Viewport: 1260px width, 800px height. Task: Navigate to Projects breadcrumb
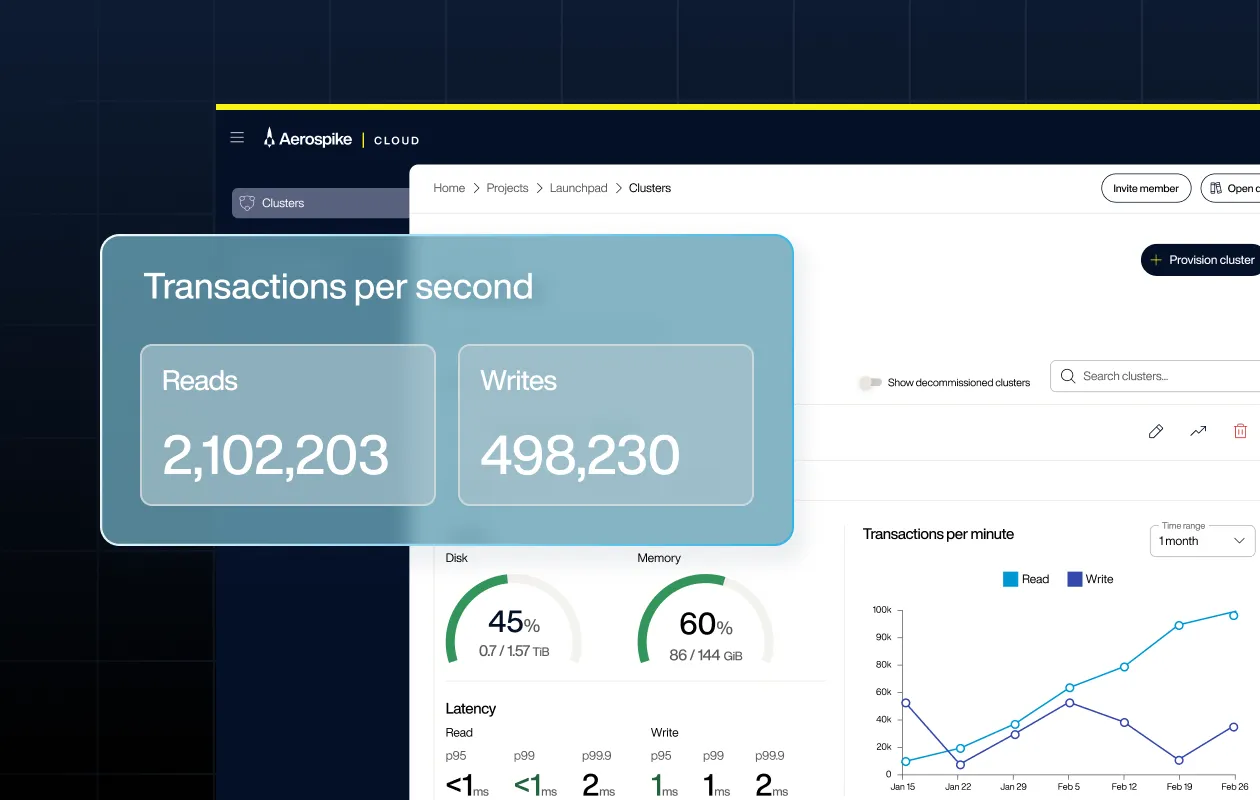[507, 188]
